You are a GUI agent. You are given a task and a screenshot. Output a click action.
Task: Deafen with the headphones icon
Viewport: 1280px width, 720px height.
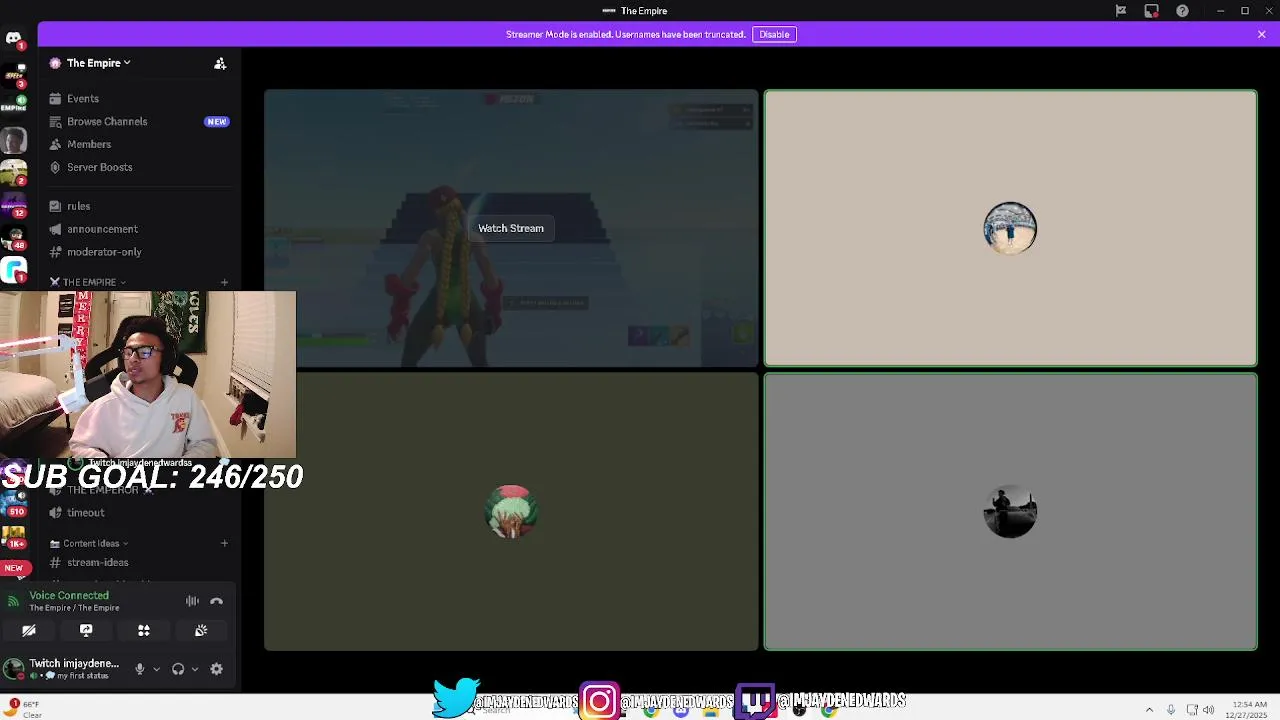pos(178,669)
